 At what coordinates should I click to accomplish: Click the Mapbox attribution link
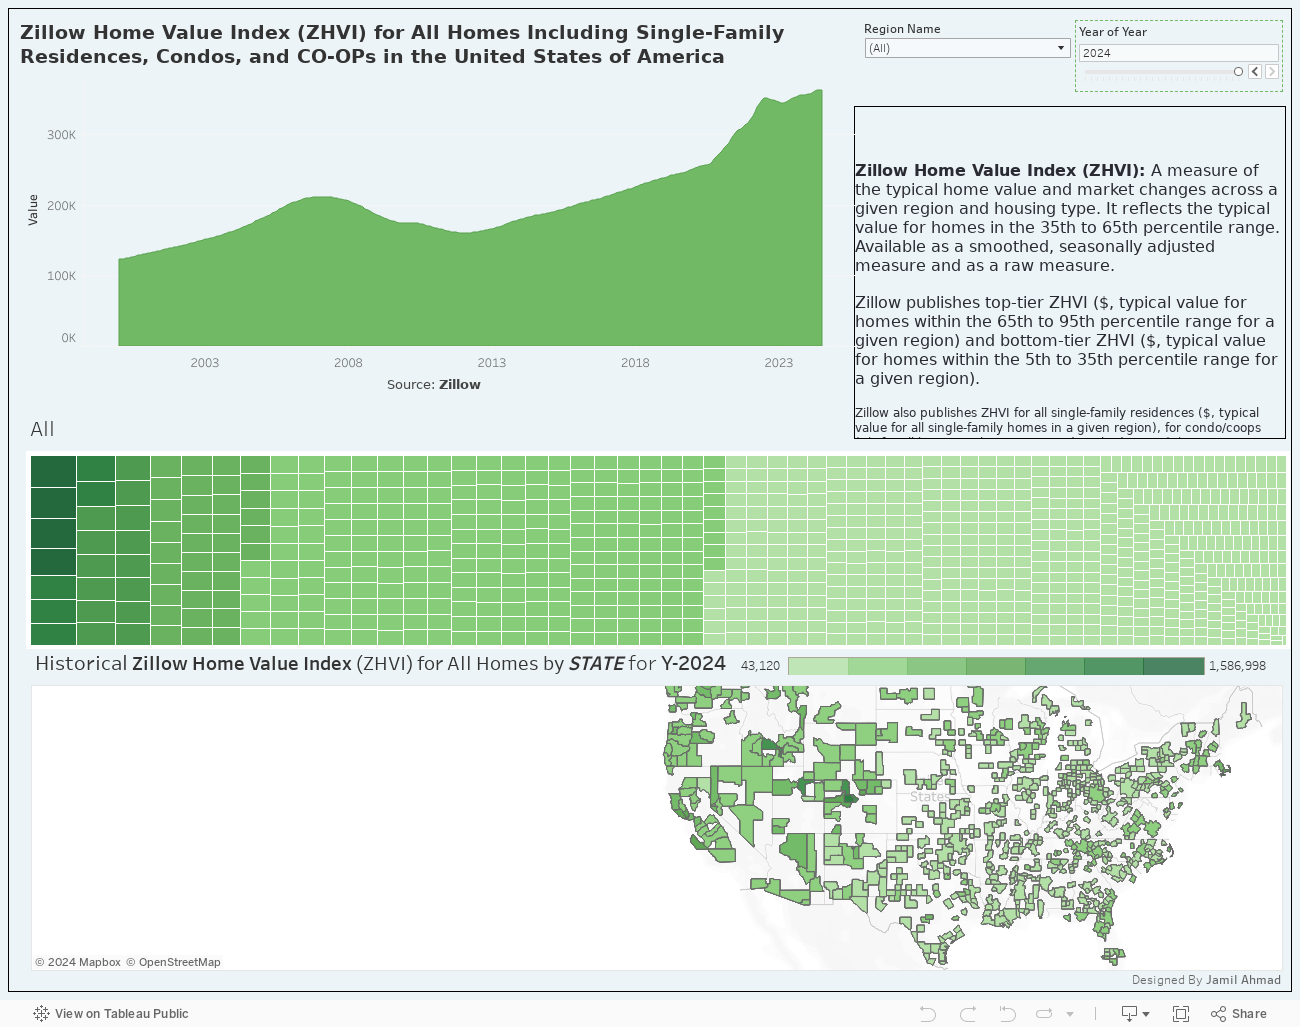coord(78,962)
